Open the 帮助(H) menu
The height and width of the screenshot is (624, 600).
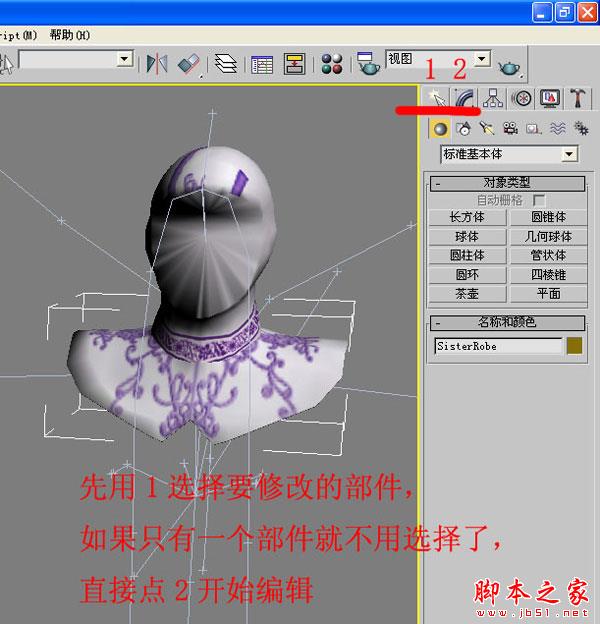70,35
